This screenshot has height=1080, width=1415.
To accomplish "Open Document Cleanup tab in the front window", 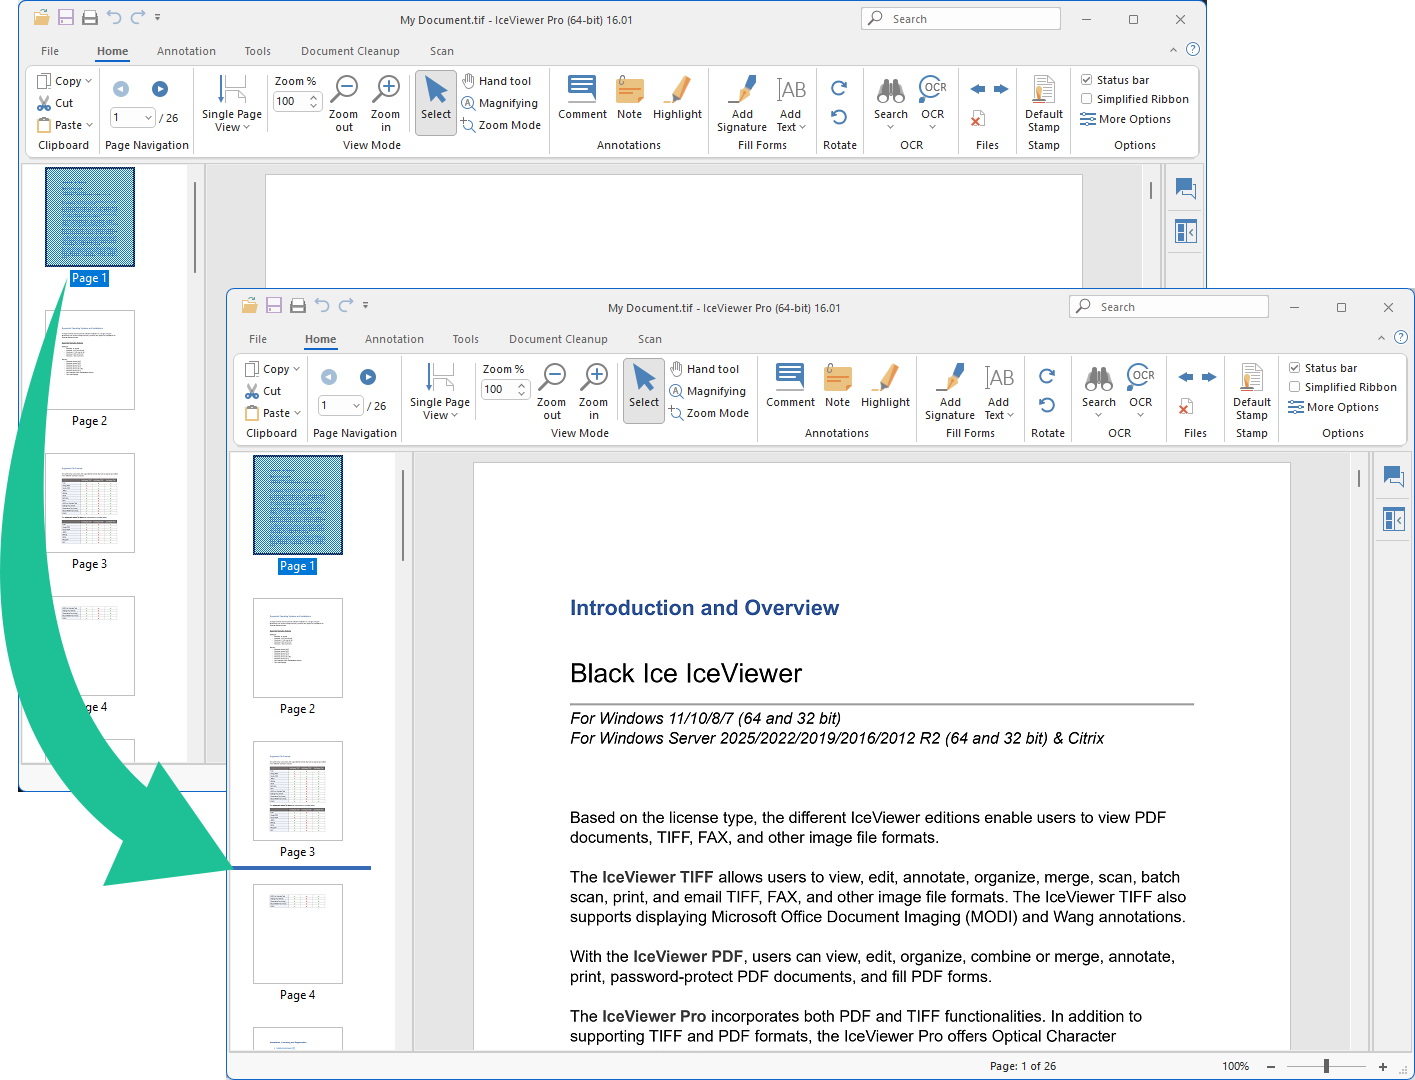I will (558, 339).
